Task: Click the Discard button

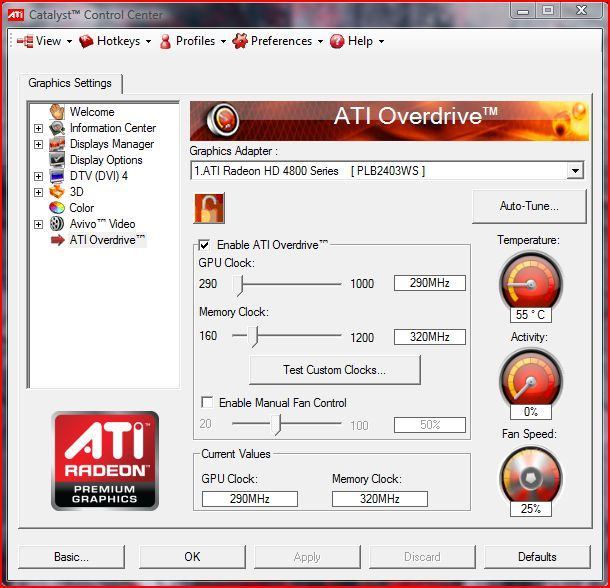Action: [422, 557]
